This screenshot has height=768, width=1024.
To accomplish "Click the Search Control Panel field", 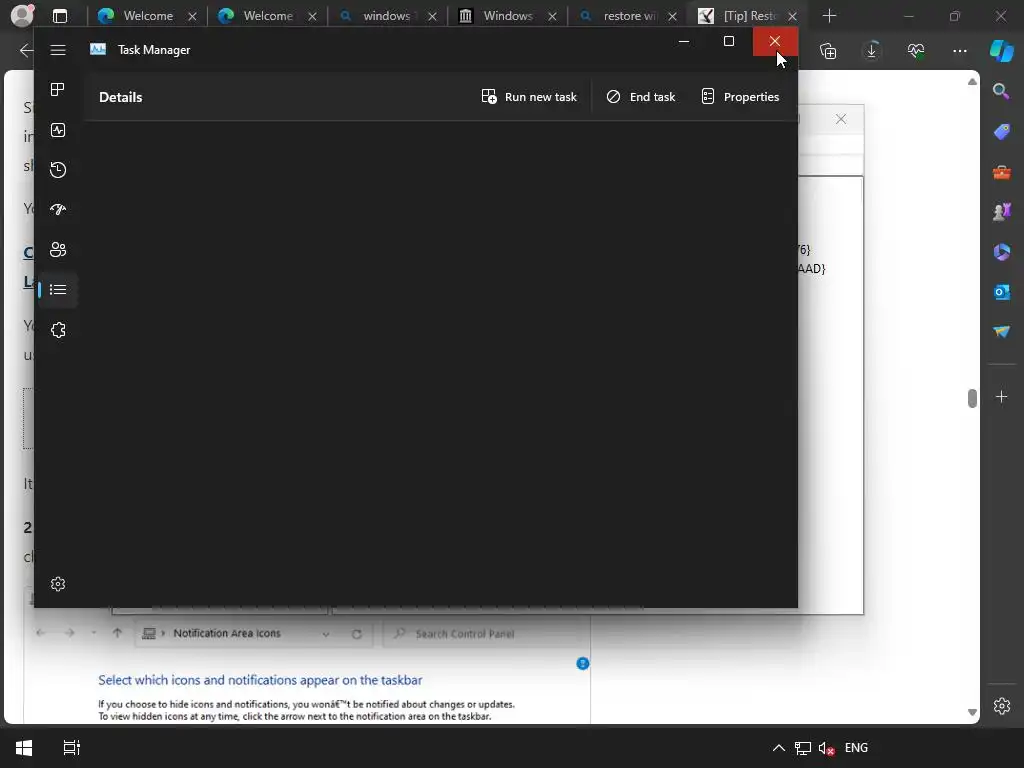I will pos(483,633).
